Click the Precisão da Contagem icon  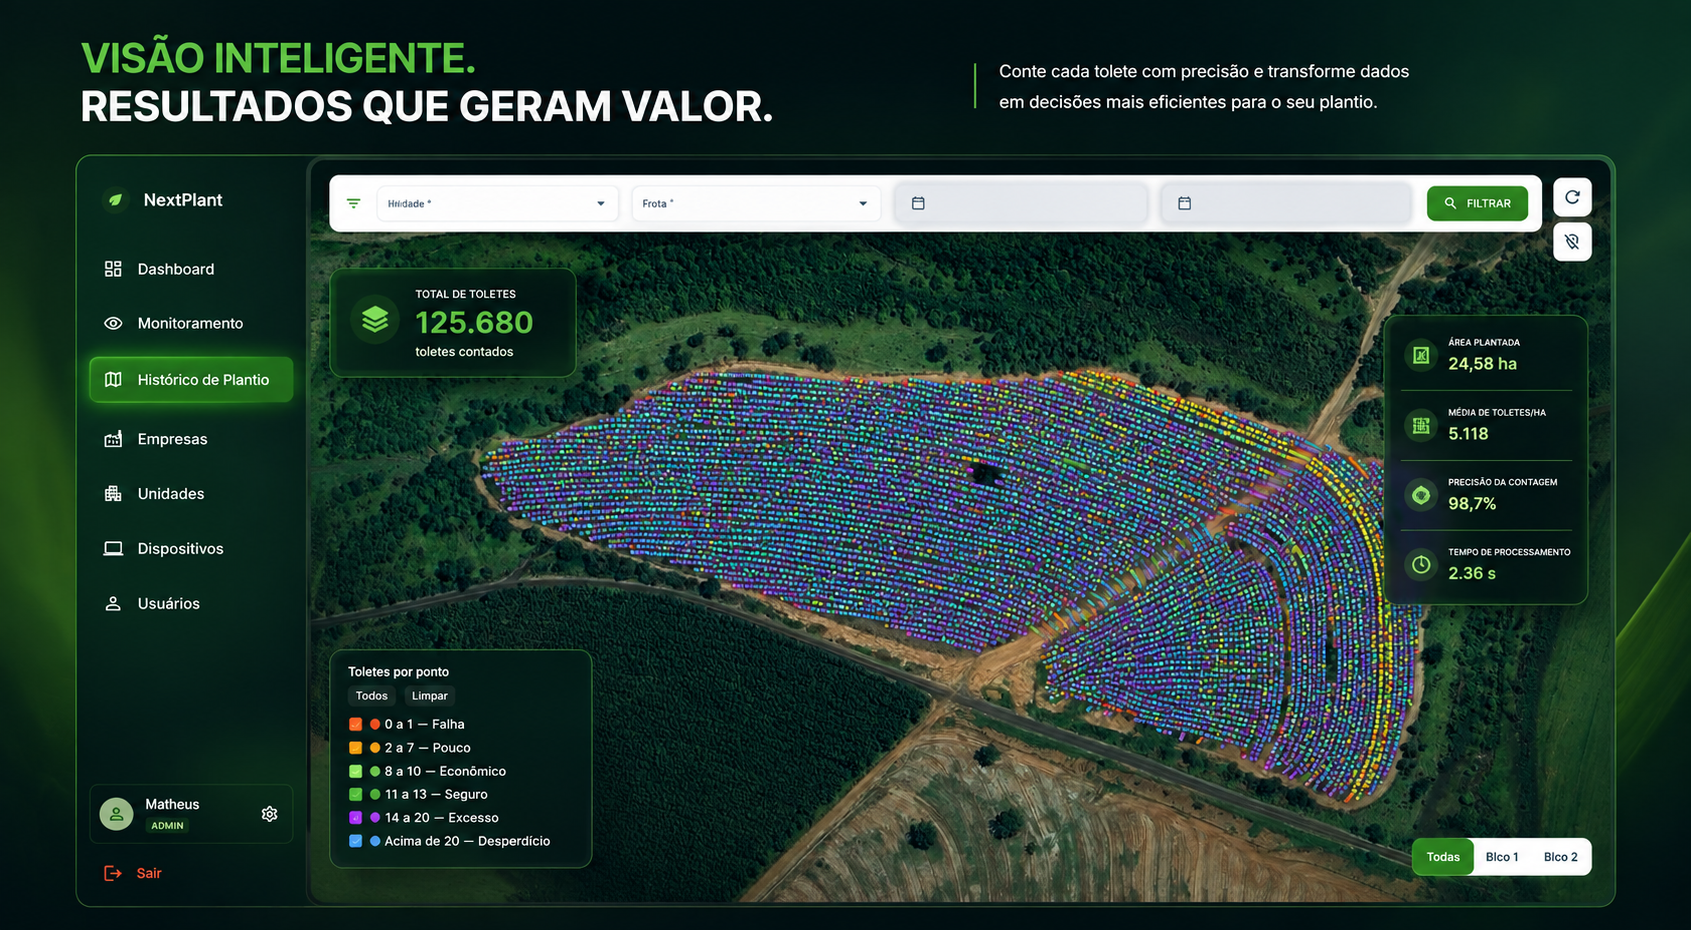(x=1421, y=495)
